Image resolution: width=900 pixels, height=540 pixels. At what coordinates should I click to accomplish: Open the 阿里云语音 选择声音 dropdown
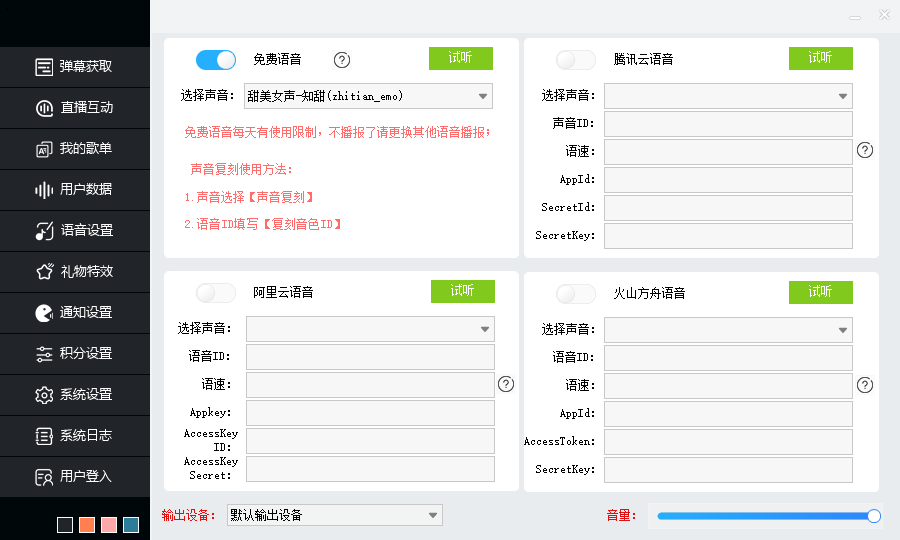coord(370,329)
